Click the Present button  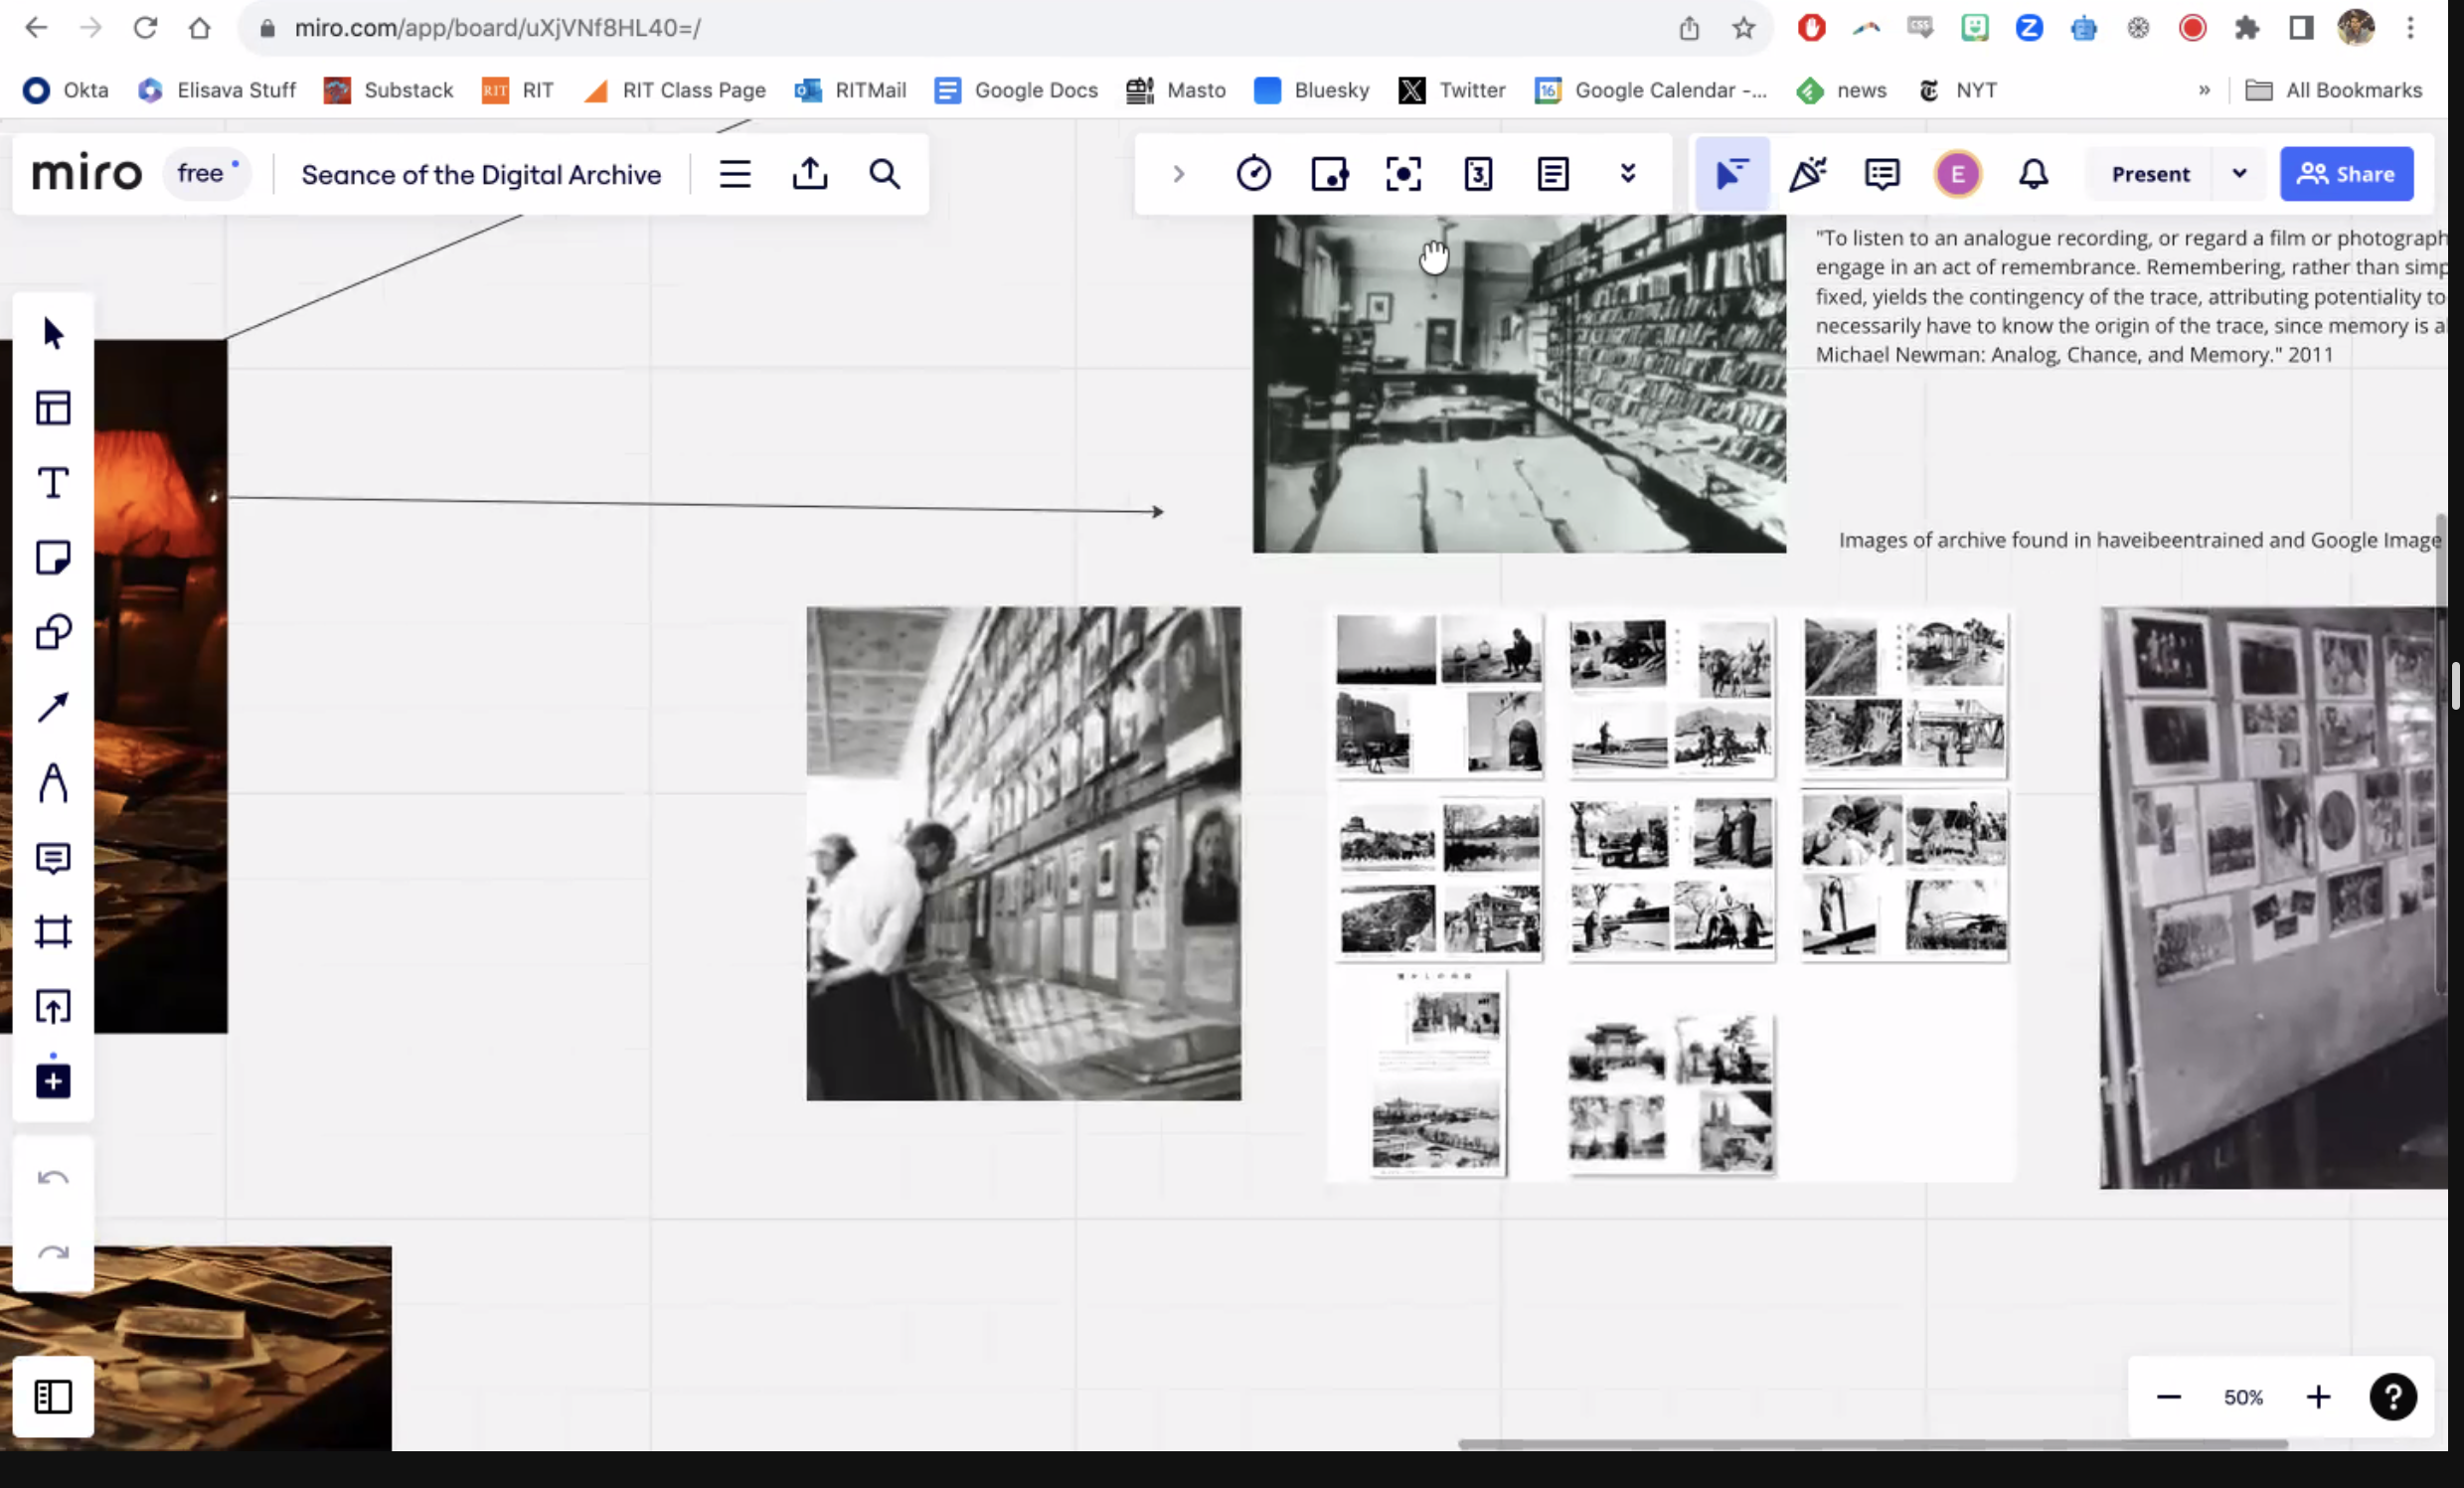pyautogui.click(x=2150, y=174)
